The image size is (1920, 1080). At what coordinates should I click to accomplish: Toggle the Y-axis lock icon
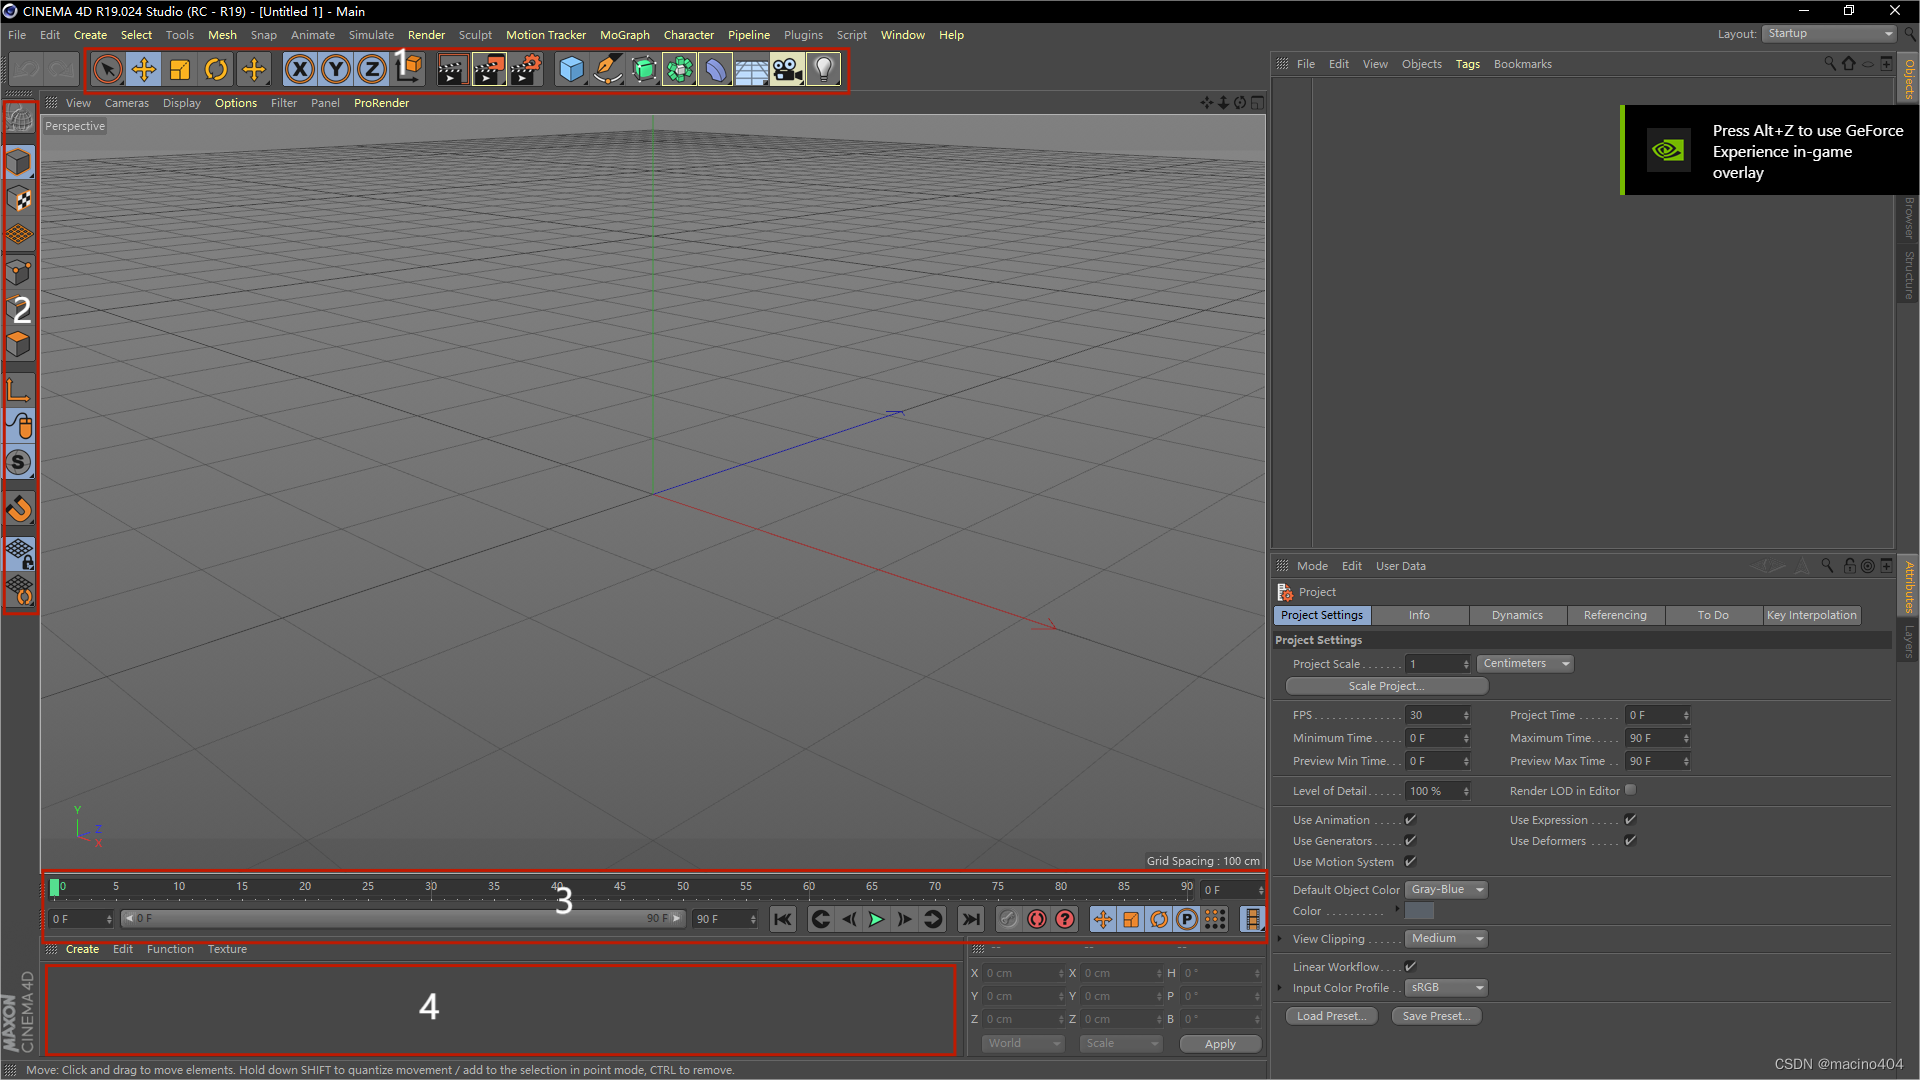[335, 69]
